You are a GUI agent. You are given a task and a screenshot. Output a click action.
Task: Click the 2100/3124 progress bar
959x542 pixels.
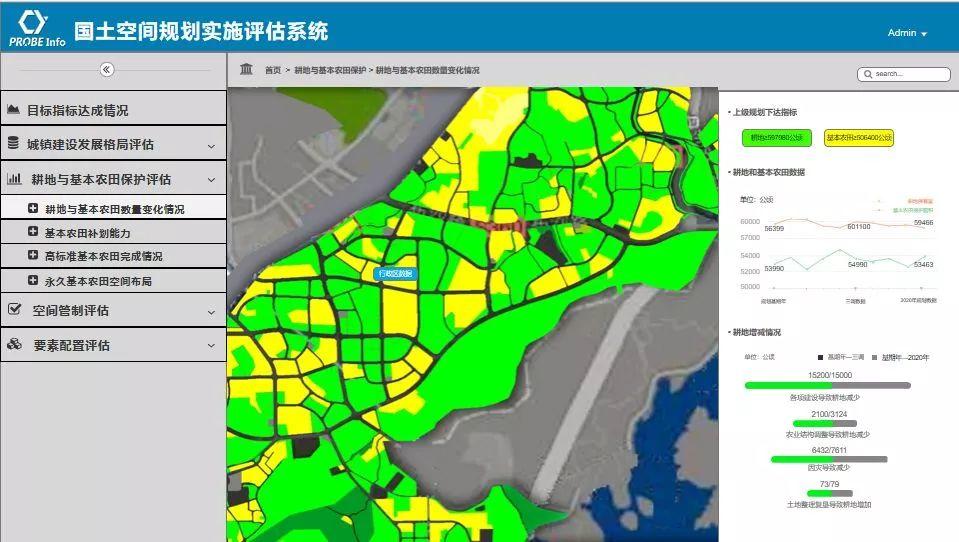pos(824,423)
